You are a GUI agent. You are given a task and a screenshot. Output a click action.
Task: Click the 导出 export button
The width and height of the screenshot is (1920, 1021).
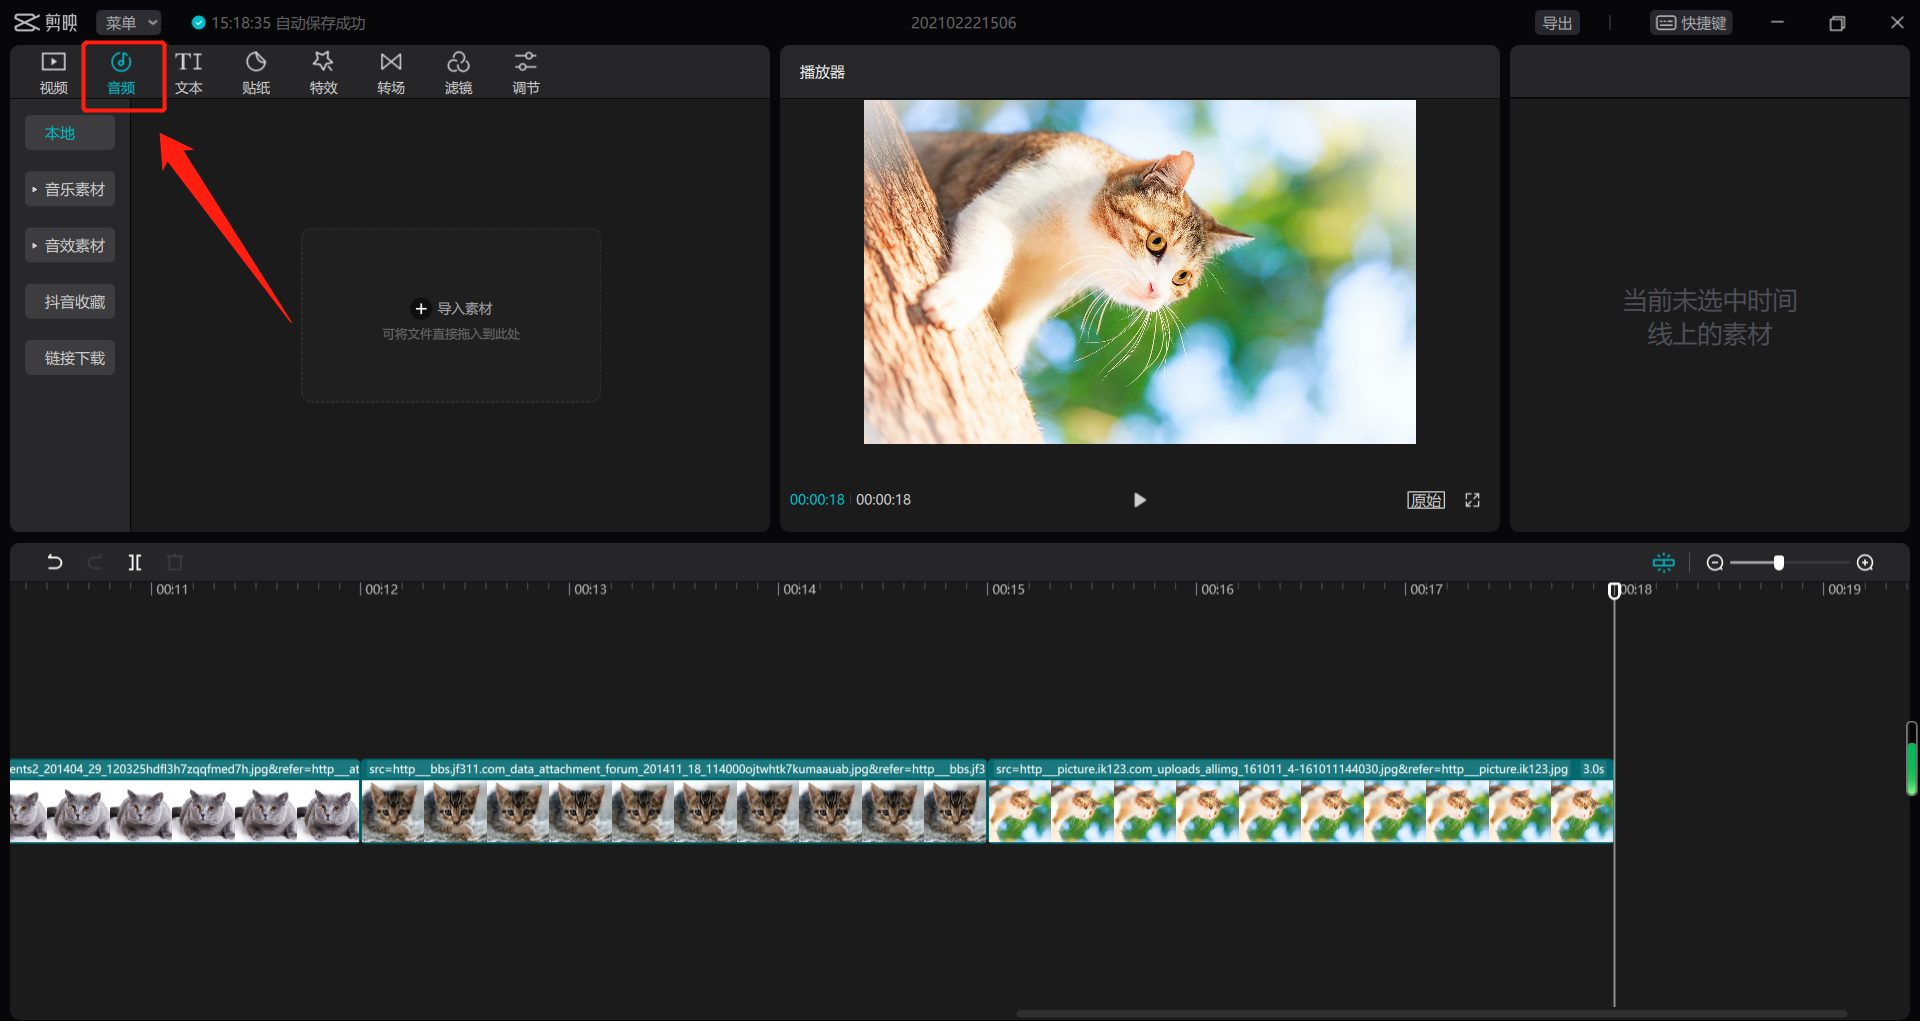[x=1557, y=22]
